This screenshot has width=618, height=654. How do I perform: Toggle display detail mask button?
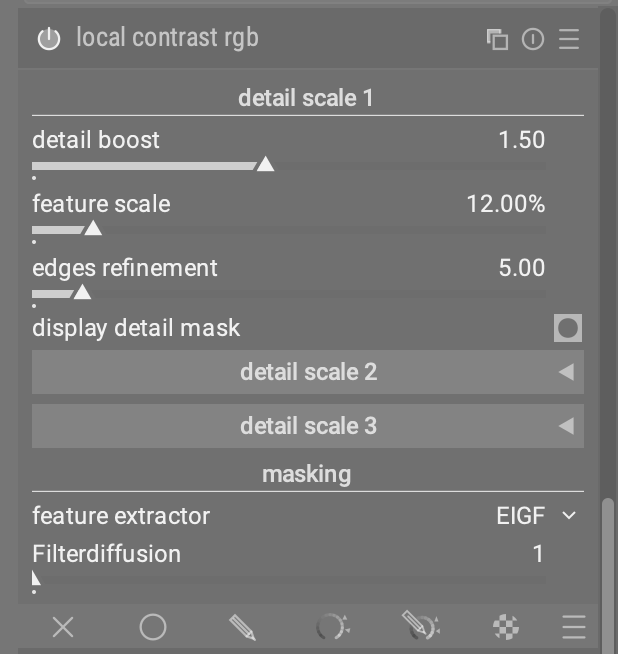[568, 328]
